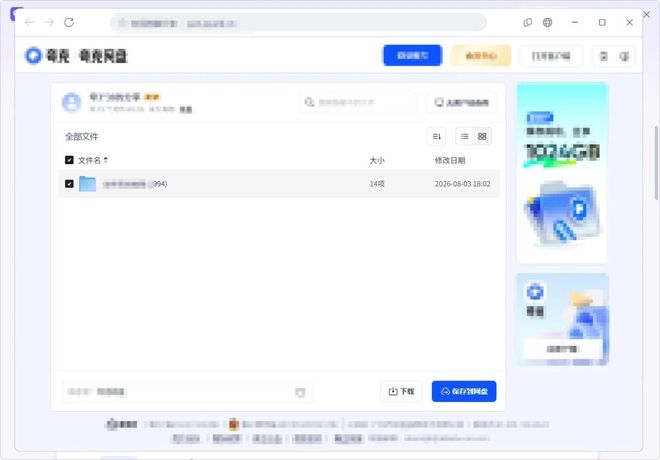Click the Quark icon in the lower-right ad card
This screenshot has height=460, width=660.
(535, 291)
